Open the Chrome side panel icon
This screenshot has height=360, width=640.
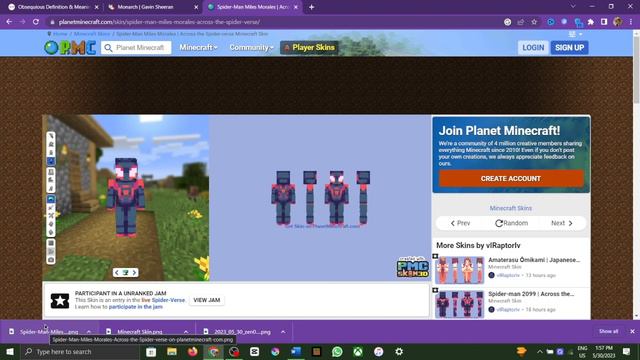coord(604,22)
